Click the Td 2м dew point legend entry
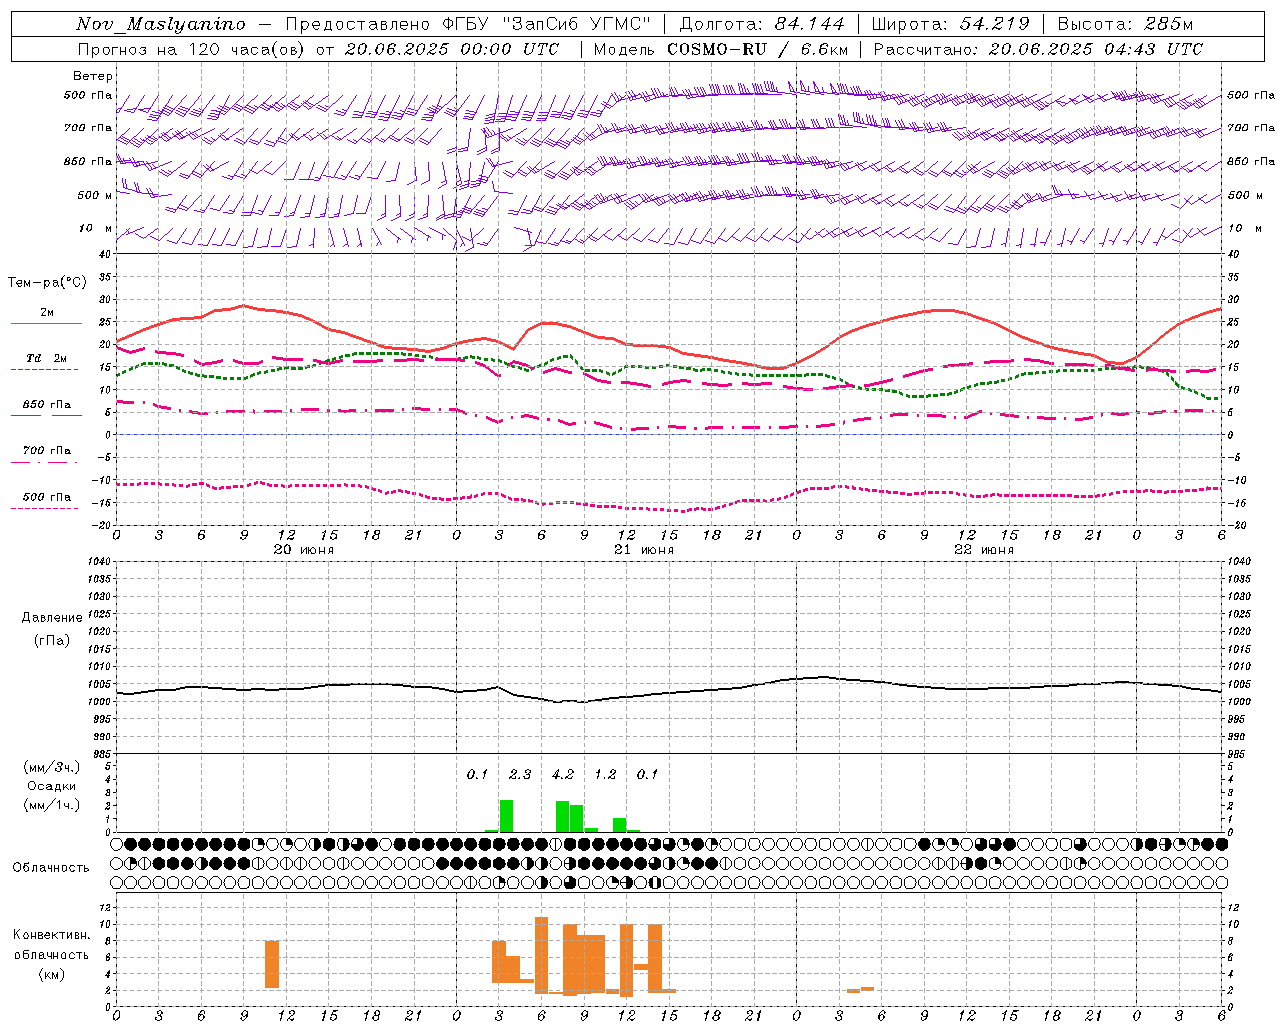The height and width of the screenshot is (1024, 1280). 47,358
